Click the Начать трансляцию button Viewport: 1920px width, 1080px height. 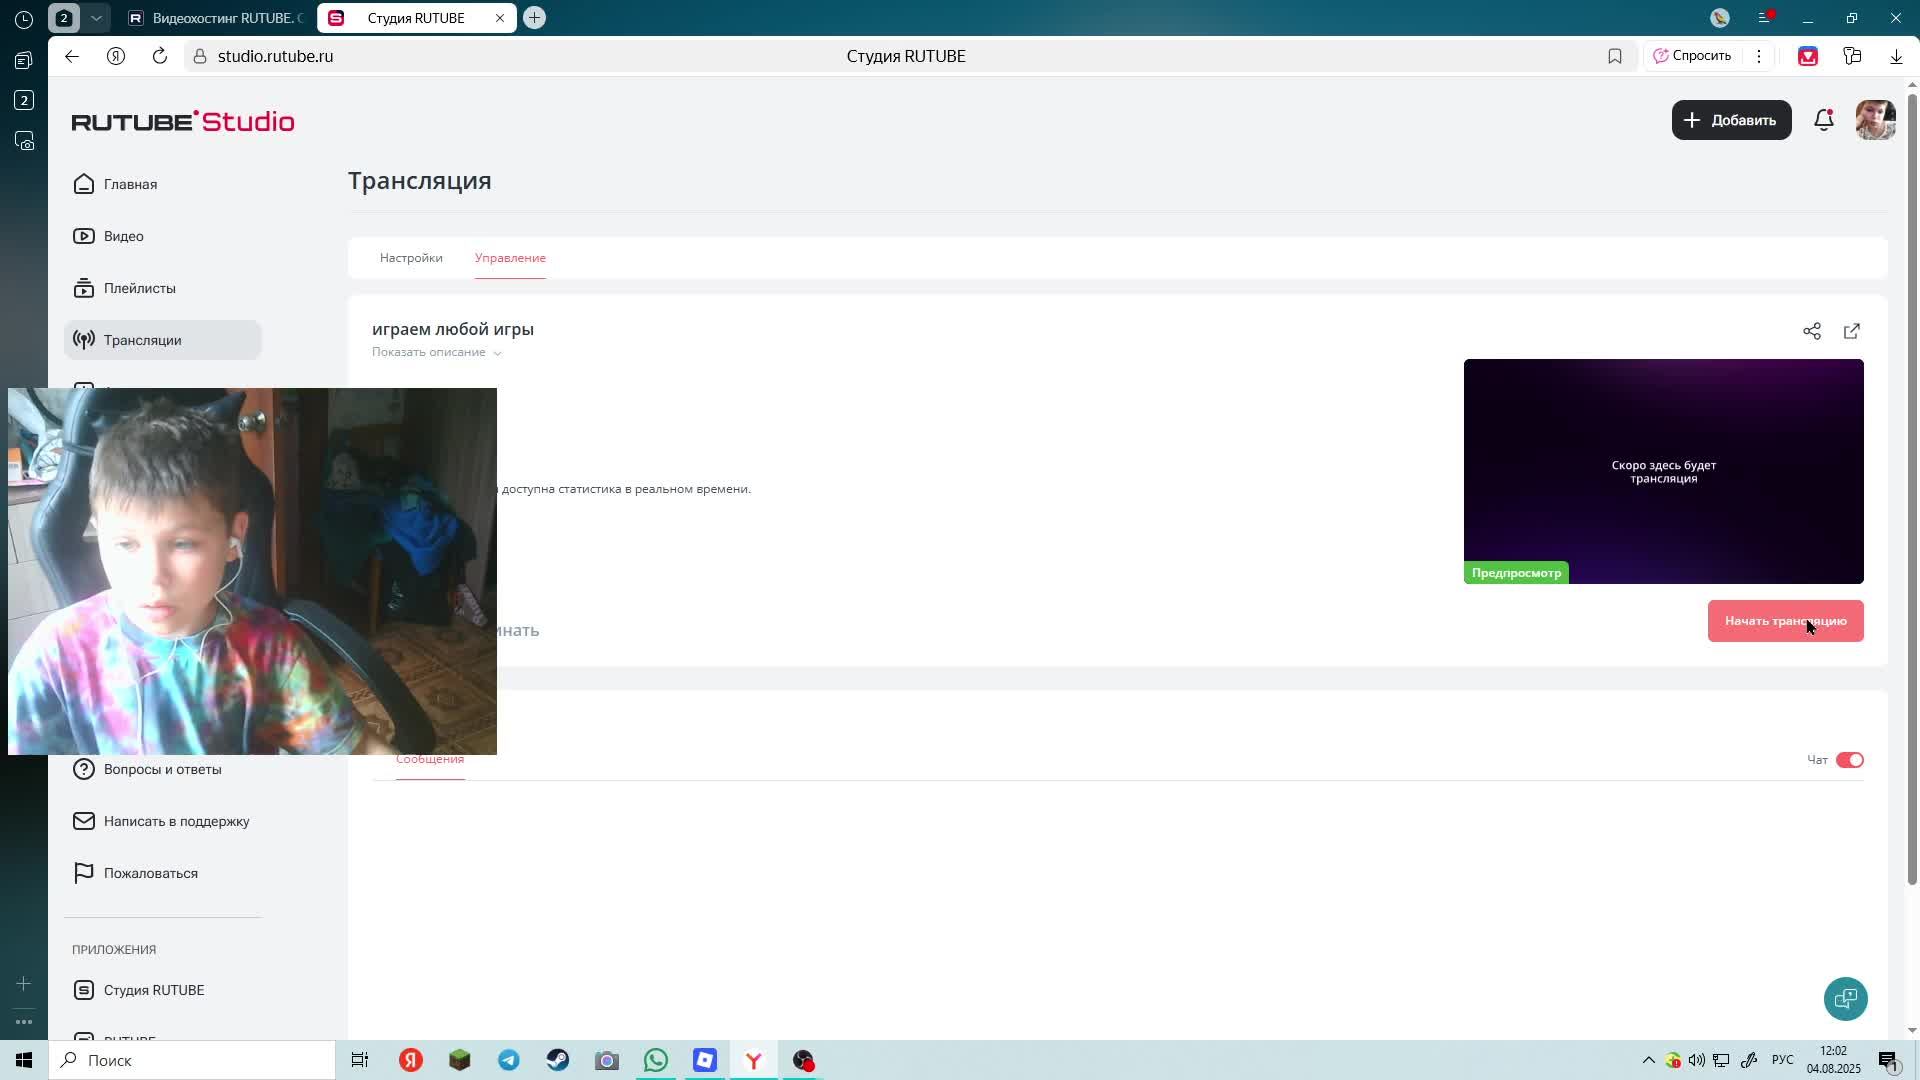click(1784, 621)
